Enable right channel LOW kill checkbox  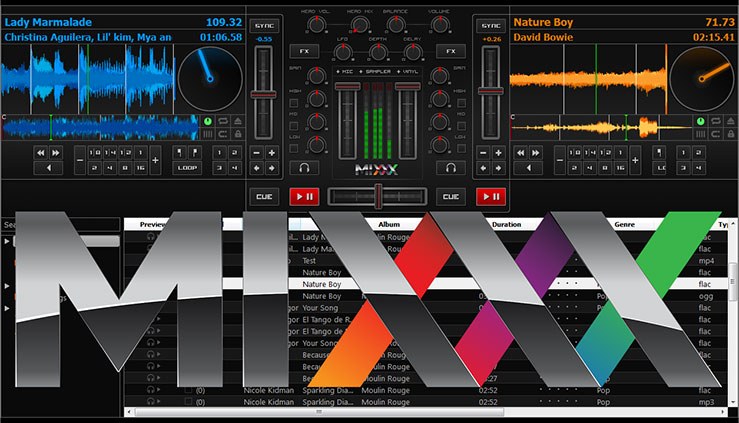click(x=461, y=148)
